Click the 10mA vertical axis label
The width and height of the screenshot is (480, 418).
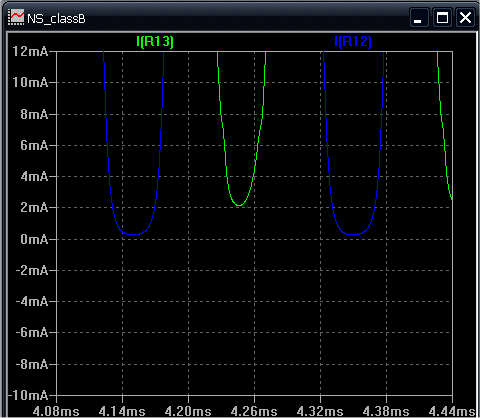(30, 82)
